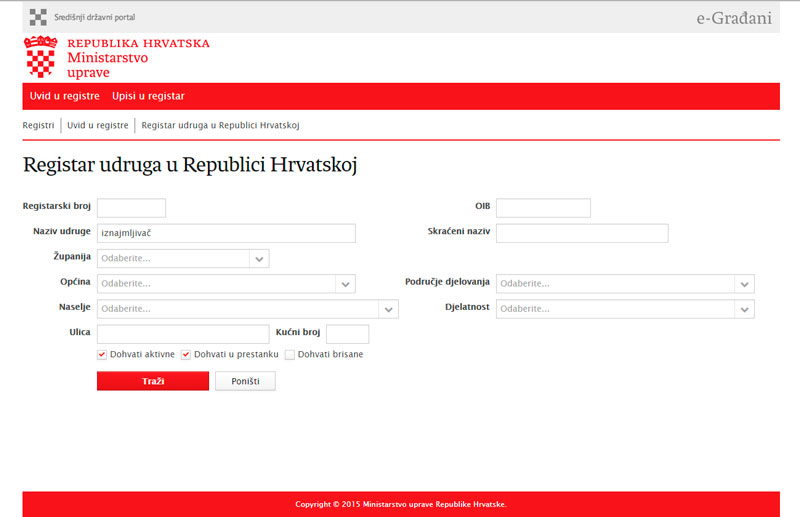Toggle the Dohvati aktivne checkbox
Image resolution: width=800 pixels, height=517 pixels.
(102, 354)
